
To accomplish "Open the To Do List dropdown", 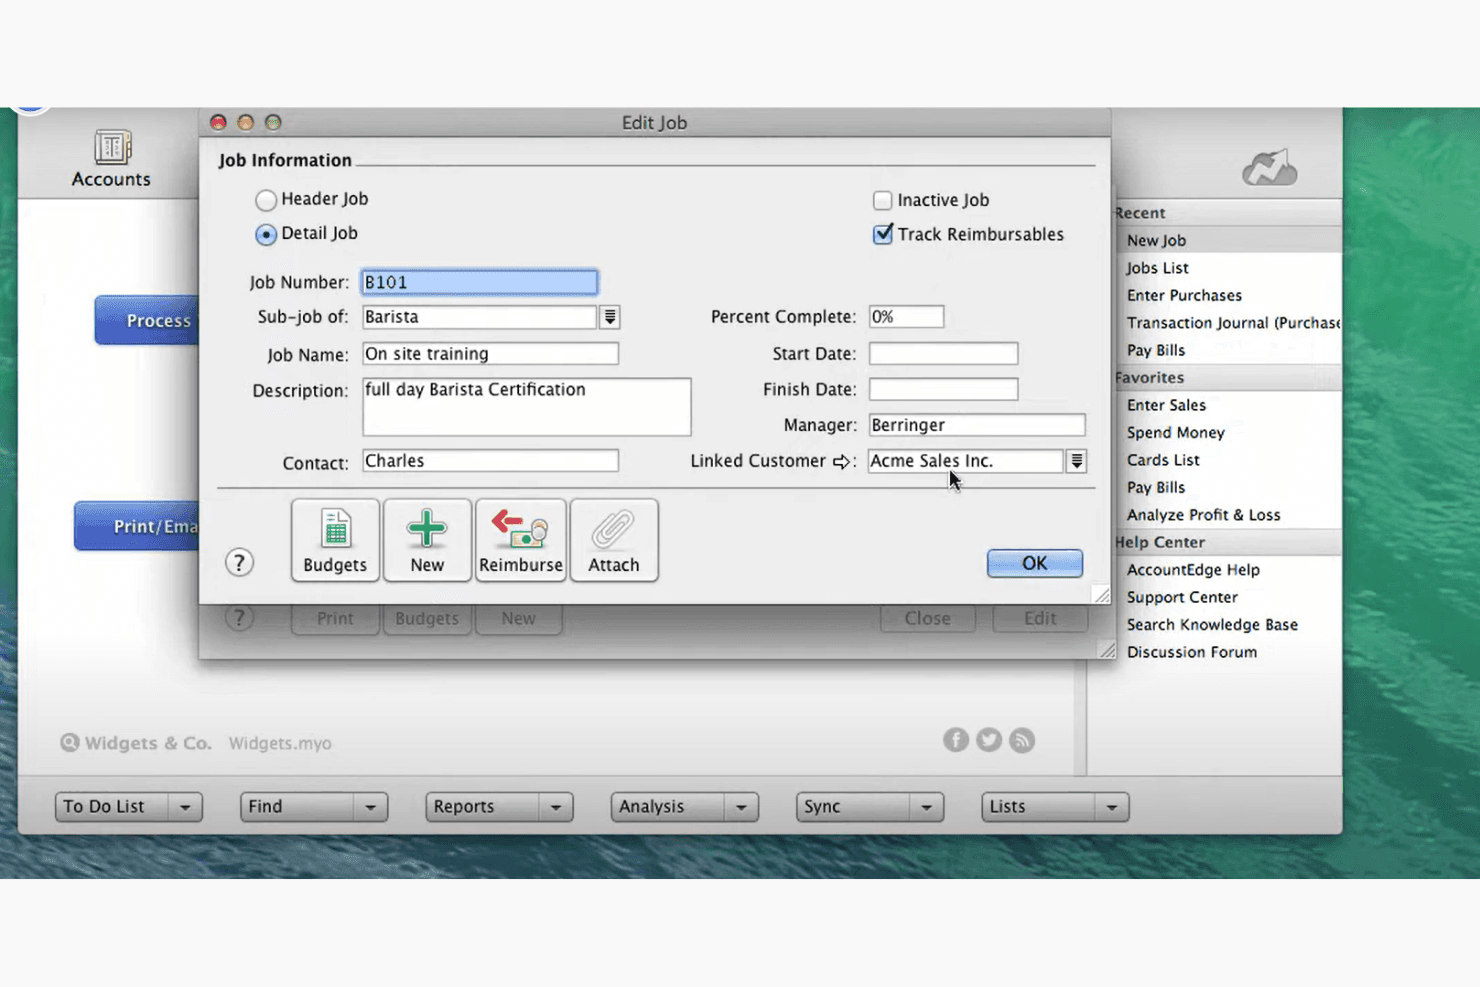I will (x=129, y=807).
